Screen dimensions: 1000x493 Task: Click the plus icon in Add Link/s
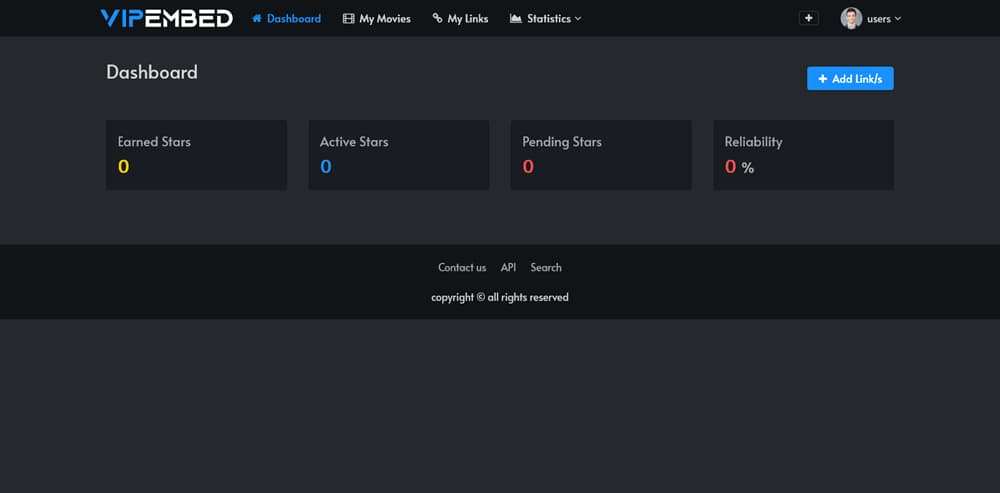coord(823,78)
